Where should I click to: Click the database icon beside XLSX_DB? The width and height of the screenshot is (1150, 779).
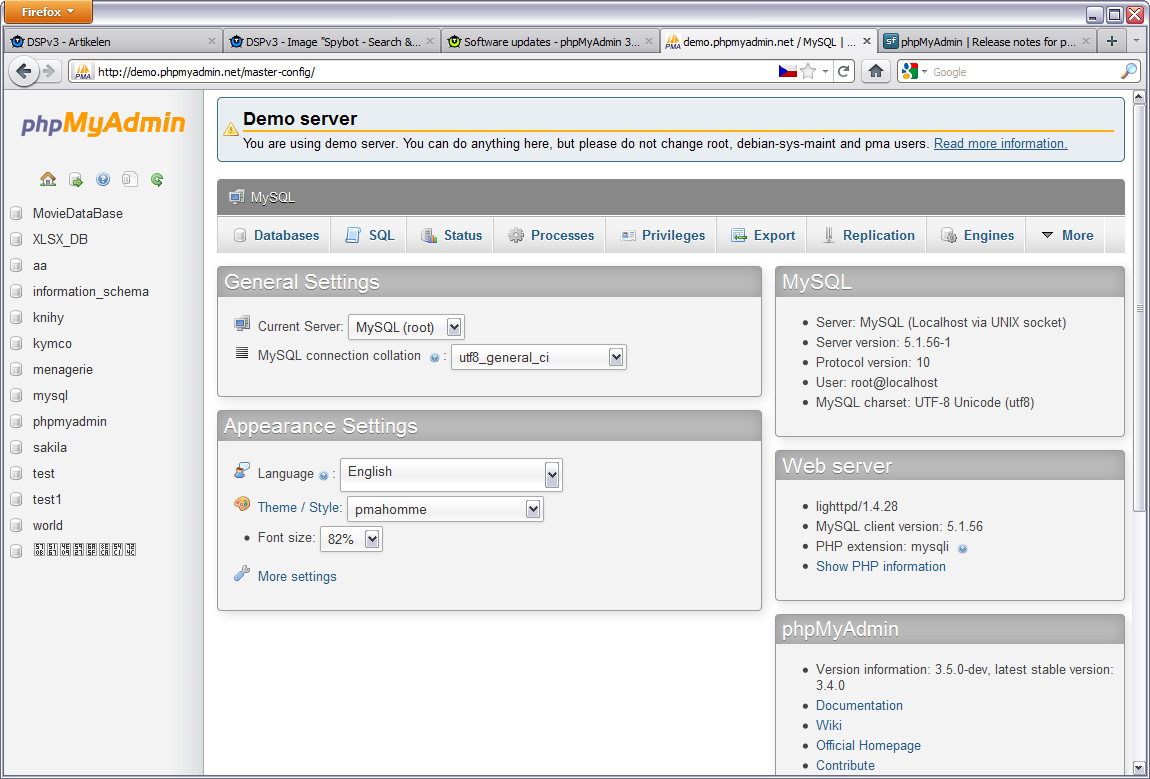point(16,239)
